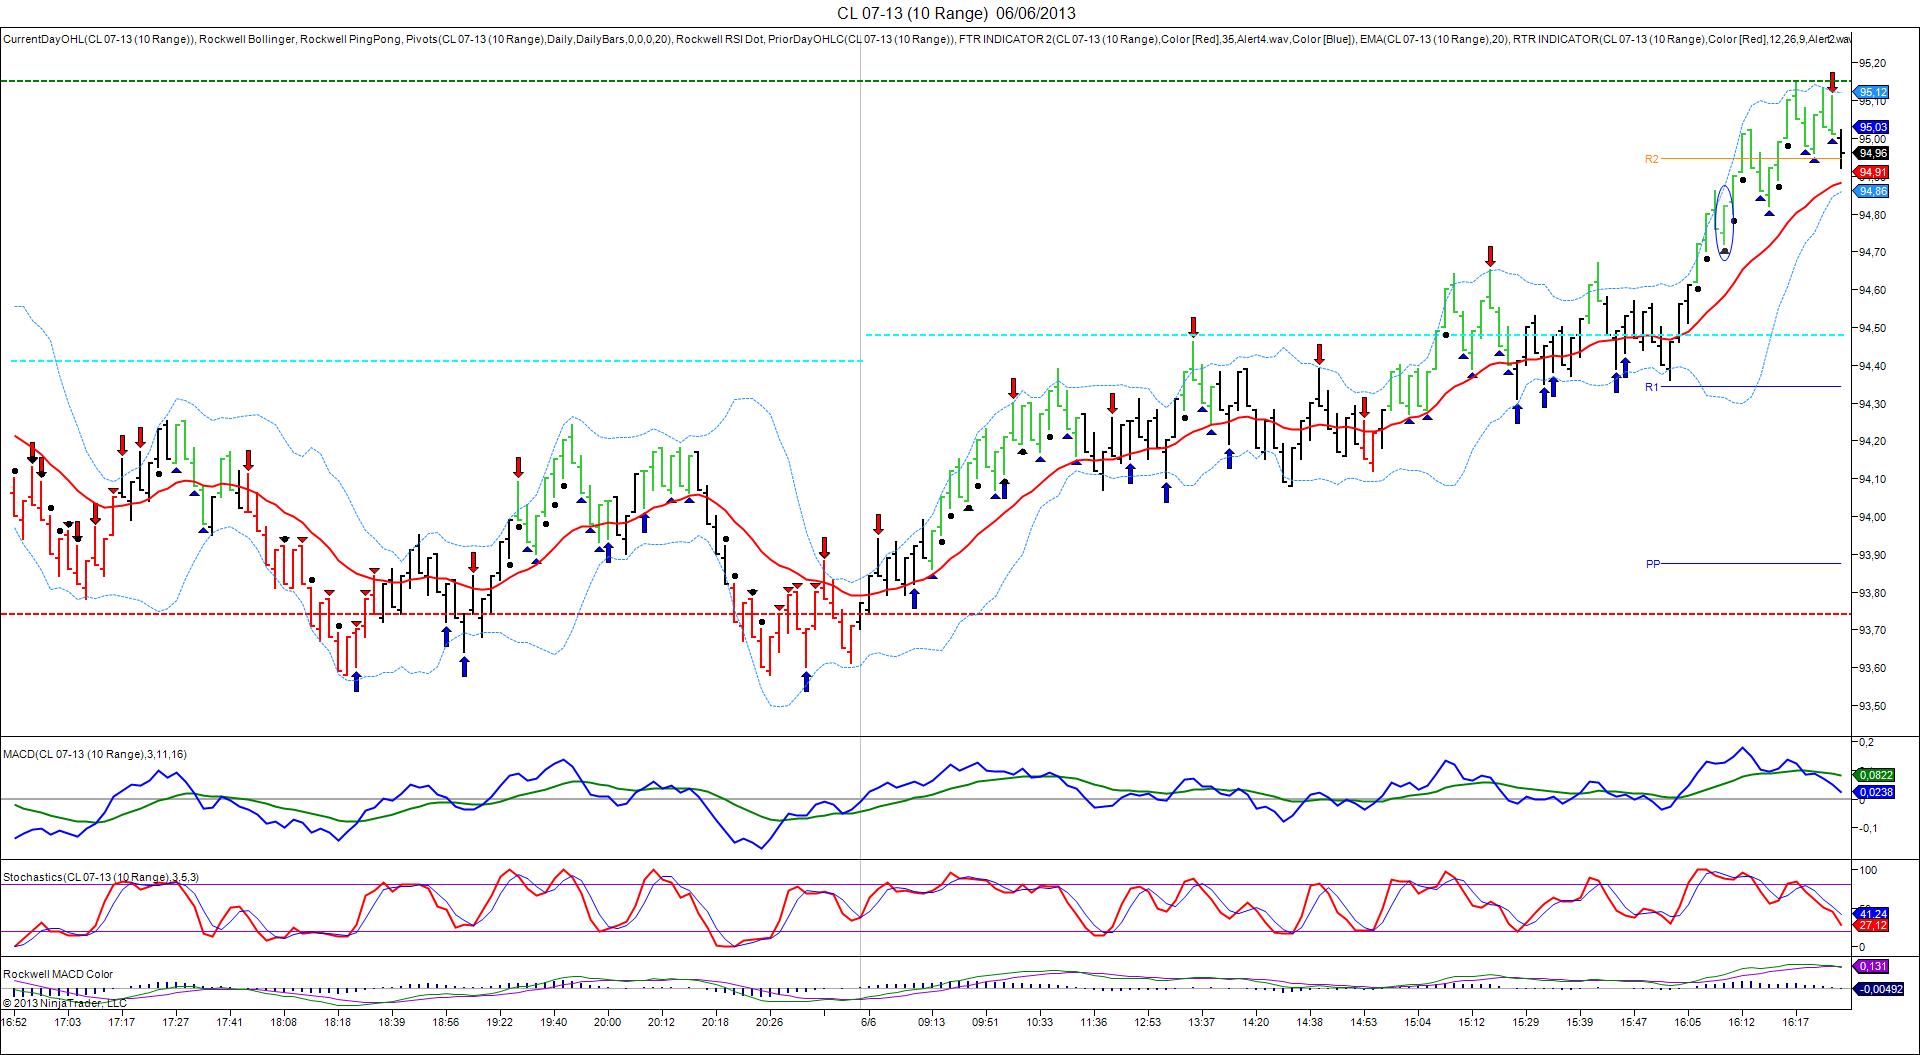Click the blue ellipse drawn around a price bar
1920x1055 pixels.
[1724, 222]
